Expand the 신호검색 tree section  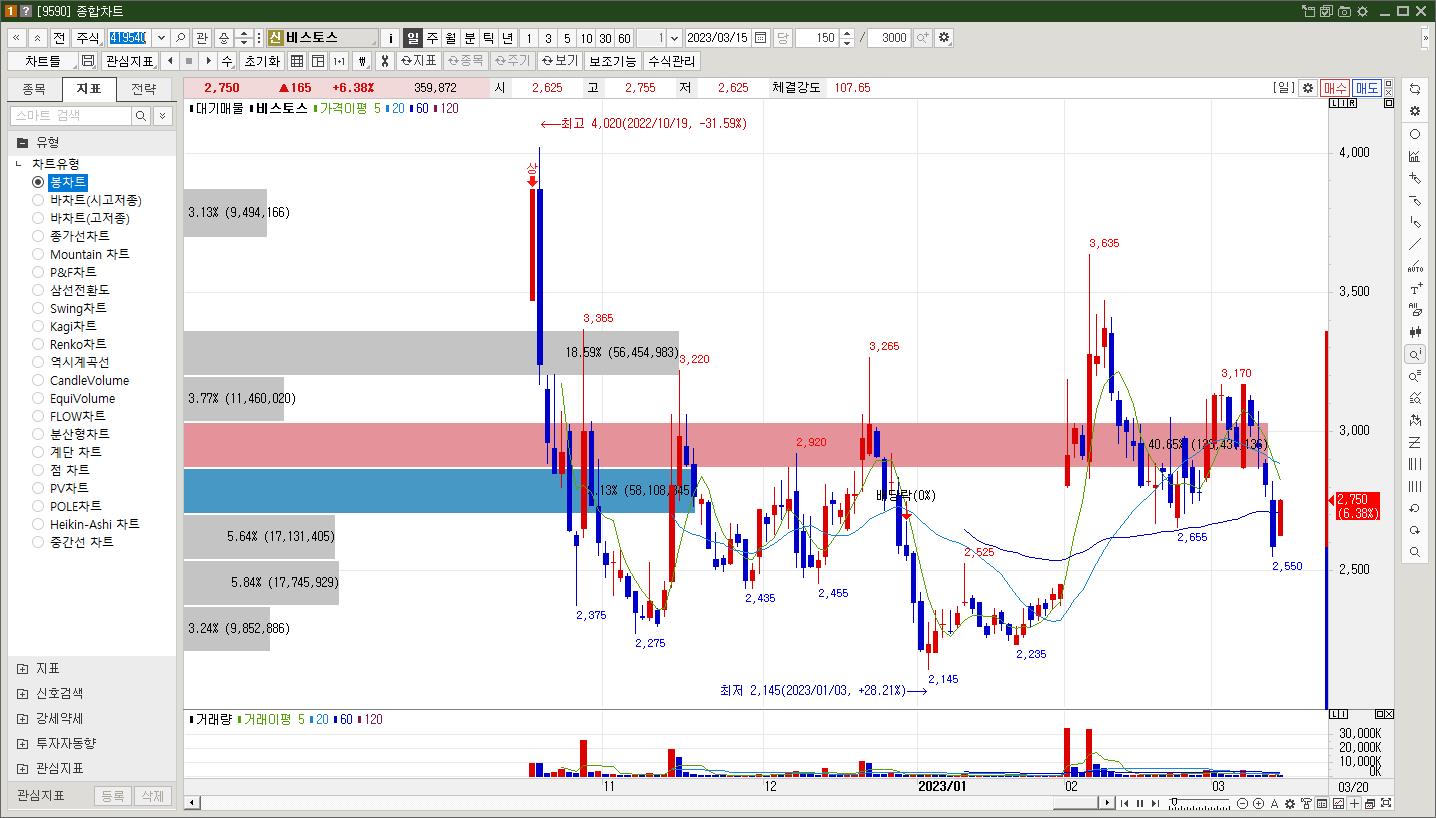22,693
